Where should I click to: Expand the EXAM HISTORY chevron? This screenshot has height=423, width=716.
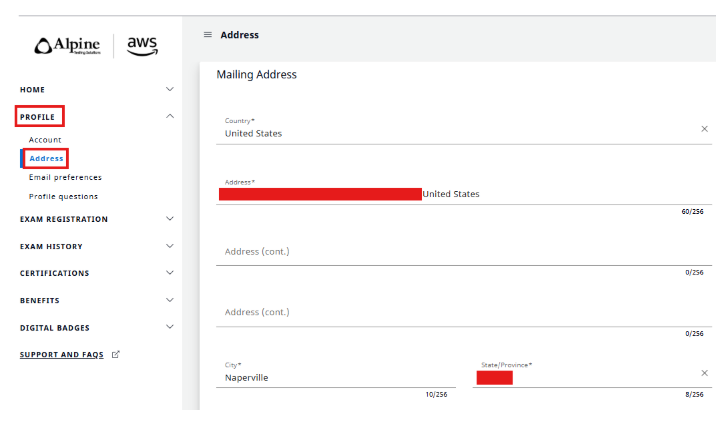[x=170, y=246]
